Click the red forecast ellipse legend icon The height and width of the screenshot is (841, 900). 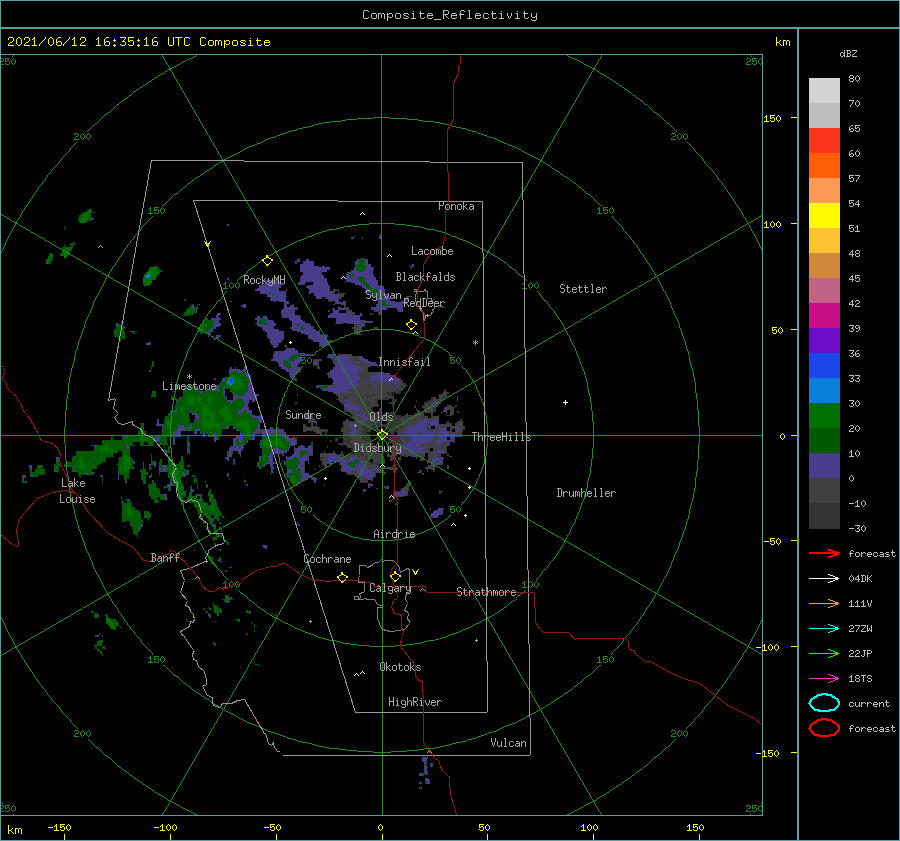[824, 728]
